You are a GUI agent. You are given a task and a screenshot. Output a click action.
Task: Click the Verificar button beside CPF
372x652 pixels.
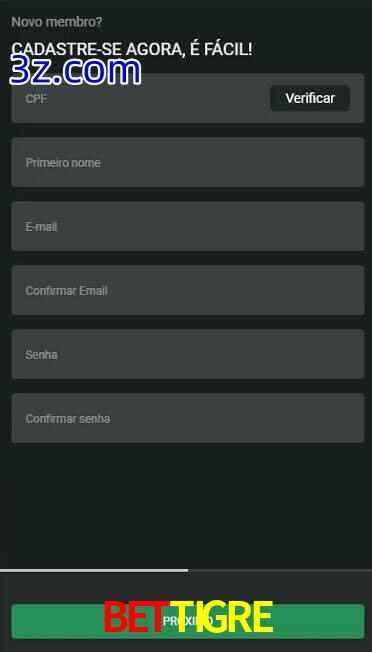[x=310, y=98]
